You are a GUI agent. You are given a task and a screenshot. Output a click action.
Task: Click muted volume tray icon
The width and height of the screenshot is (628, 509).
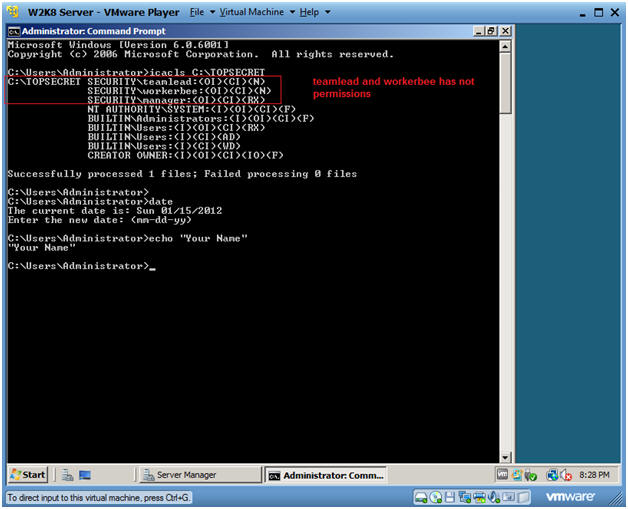coord(566,475)
